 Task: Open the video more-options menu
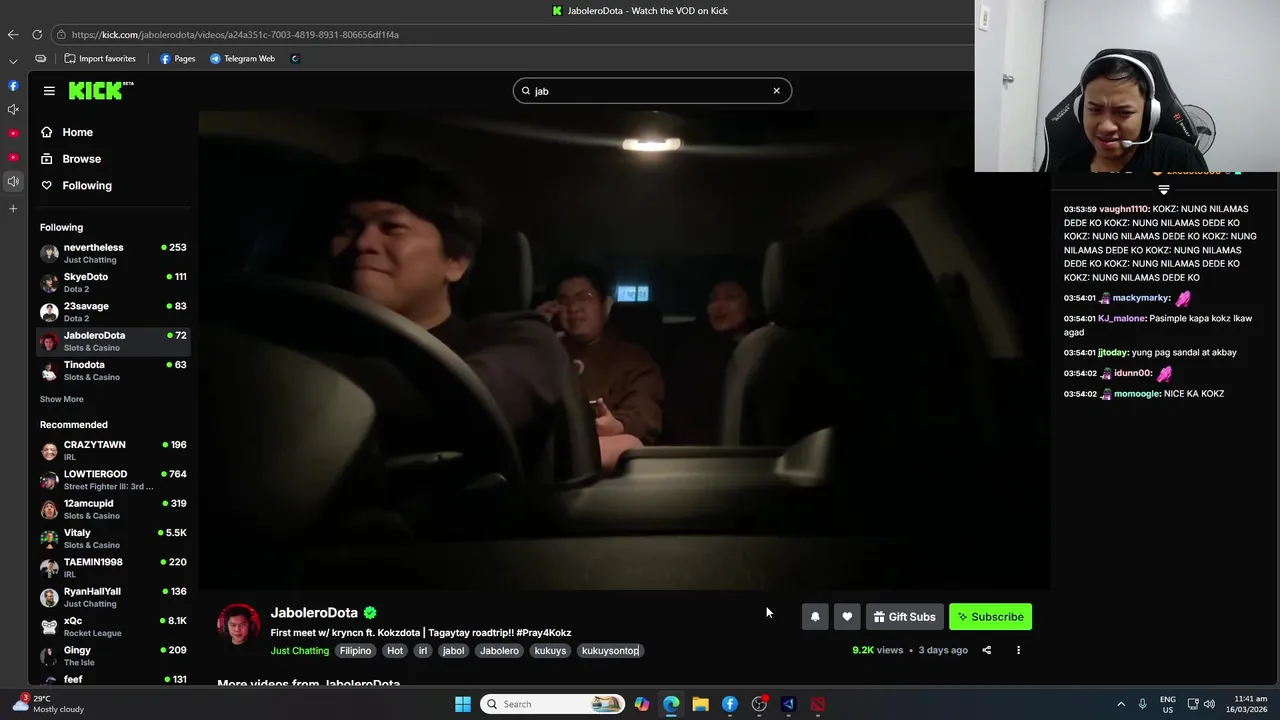[x=1018, y=650]
